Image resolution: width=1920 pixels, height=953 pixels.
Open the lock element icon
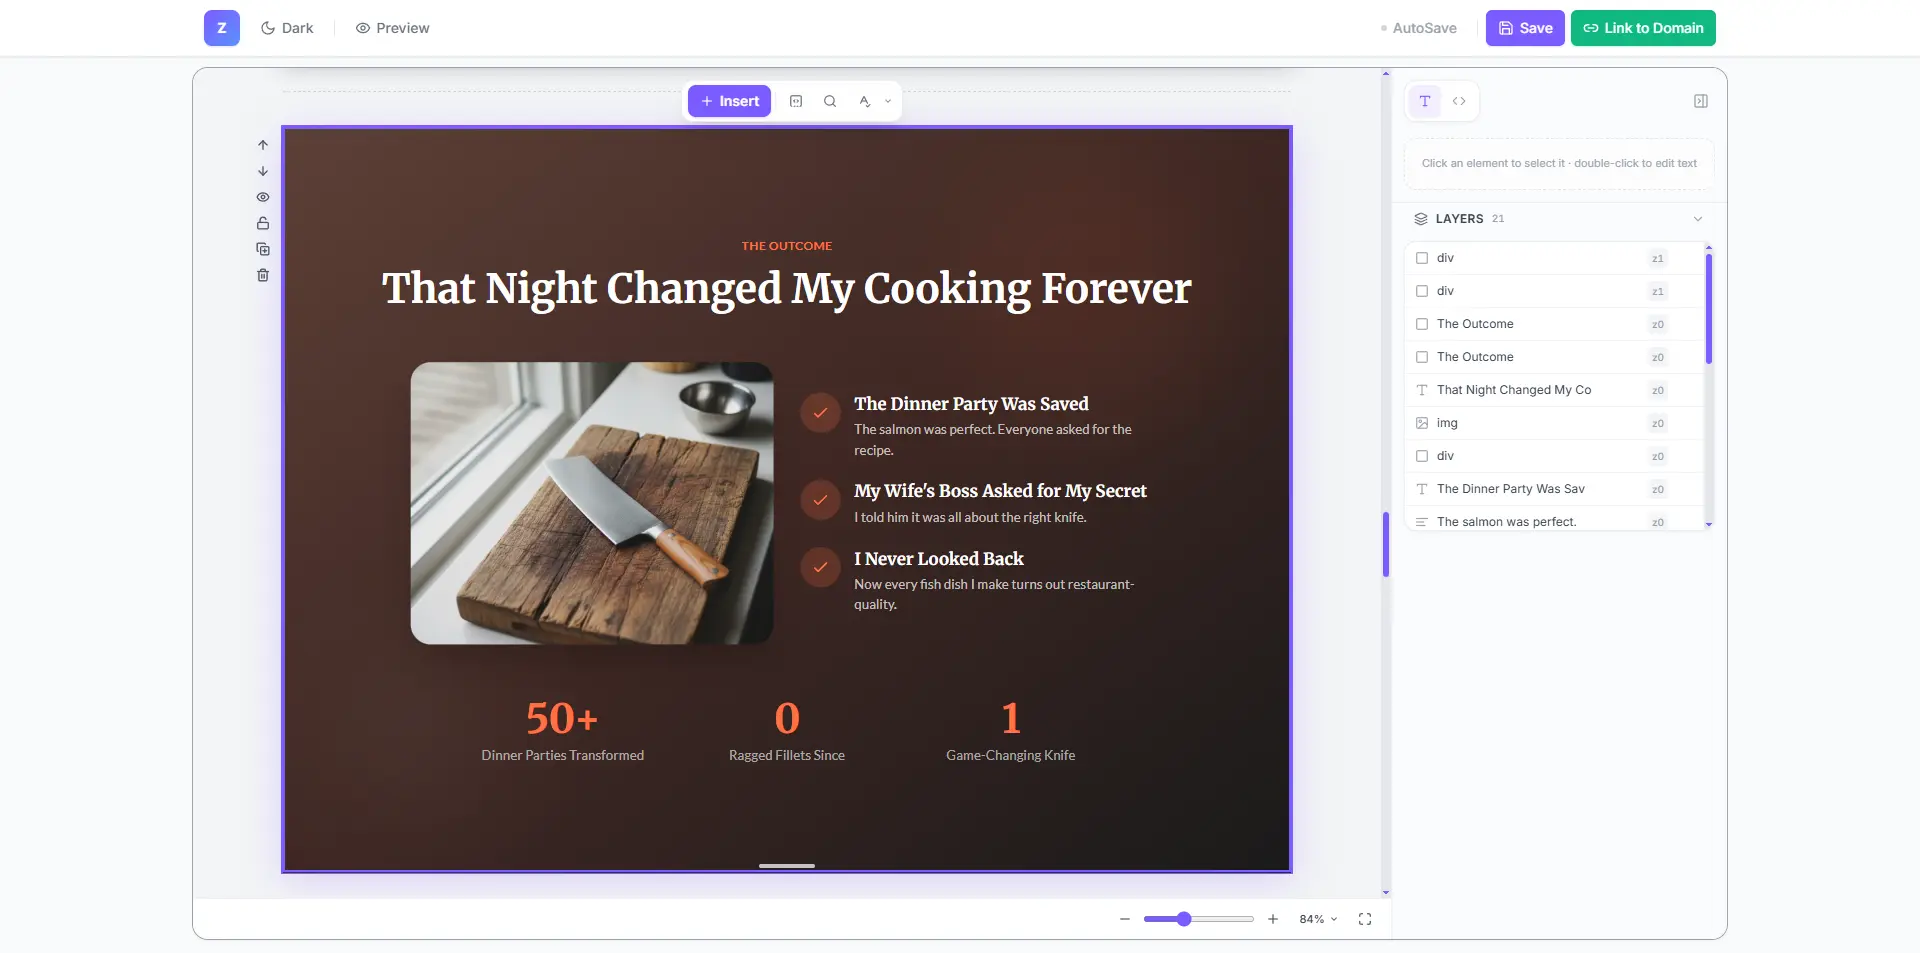pos(263,223)
